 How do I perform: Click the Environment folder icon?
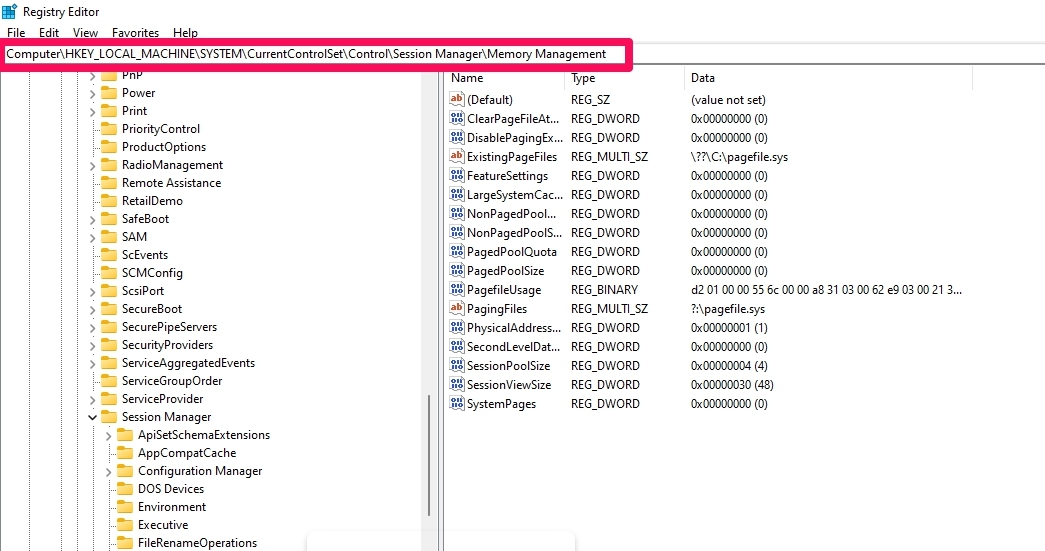pyautogui.click(x=124, y=507)
